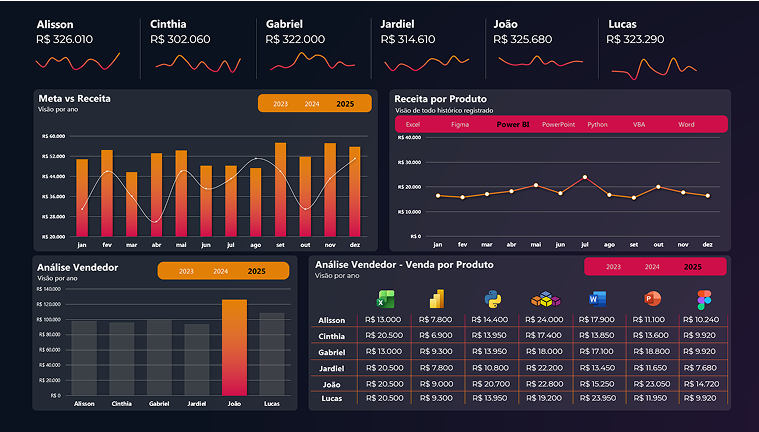Click Alisson total R$ 326.010
This screenshot has height=432, width=759.
[x=64, y=39]
